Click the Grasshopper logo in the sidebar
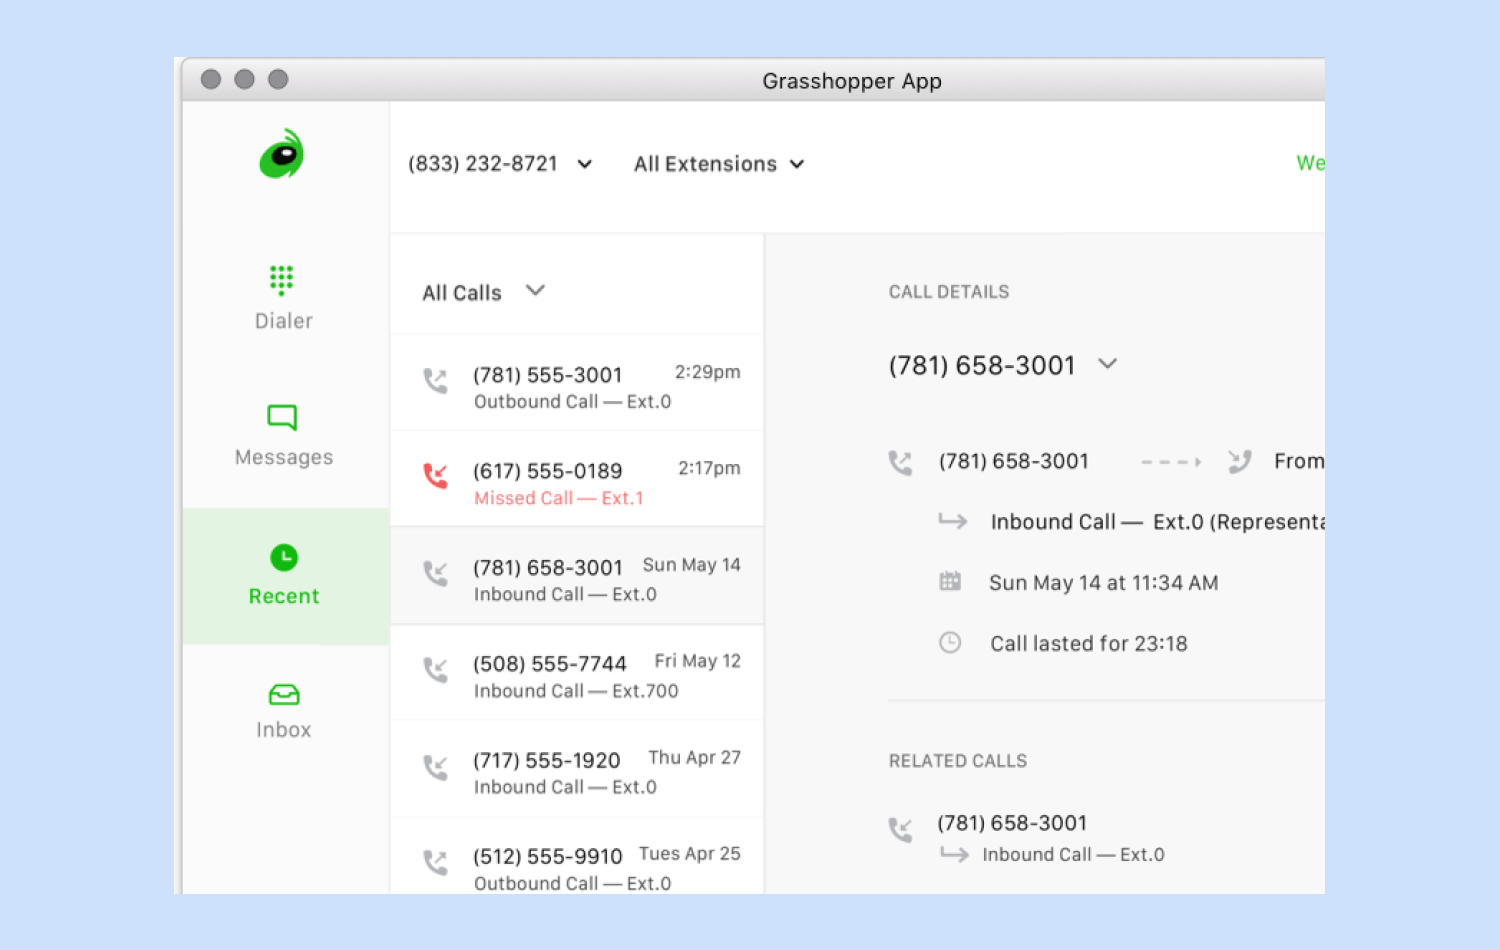The width and height of the screenshot is (1500, 950). pos(281,154)
